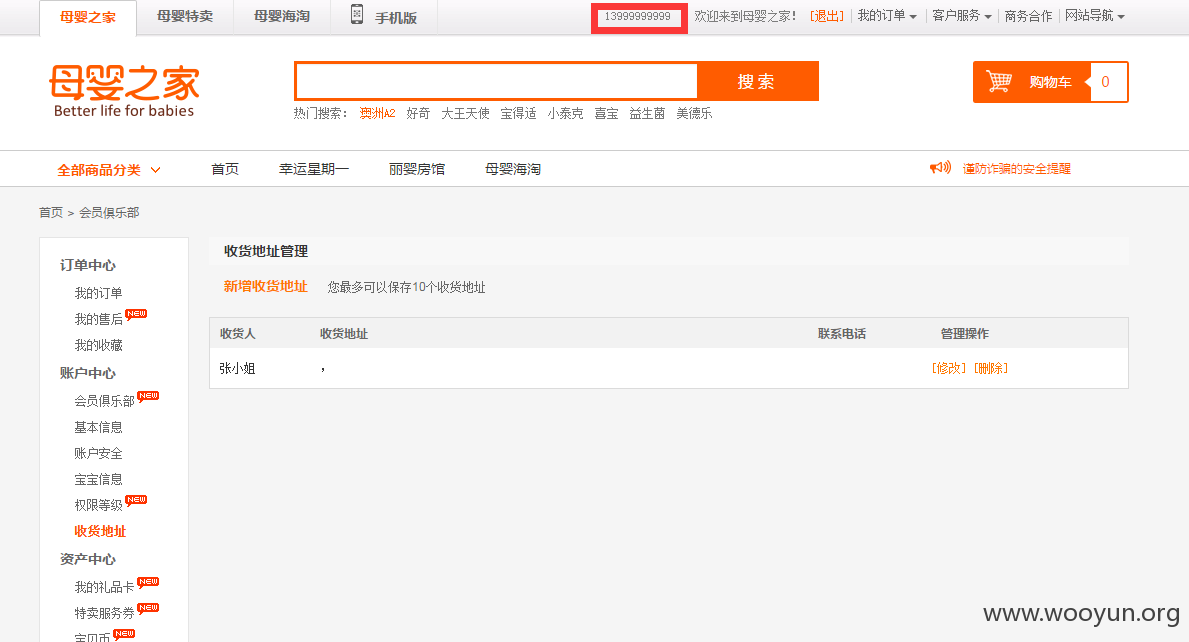1189x642 pixels.
Task: Open 特卖服务券 in sidebar
Action: 104,612
